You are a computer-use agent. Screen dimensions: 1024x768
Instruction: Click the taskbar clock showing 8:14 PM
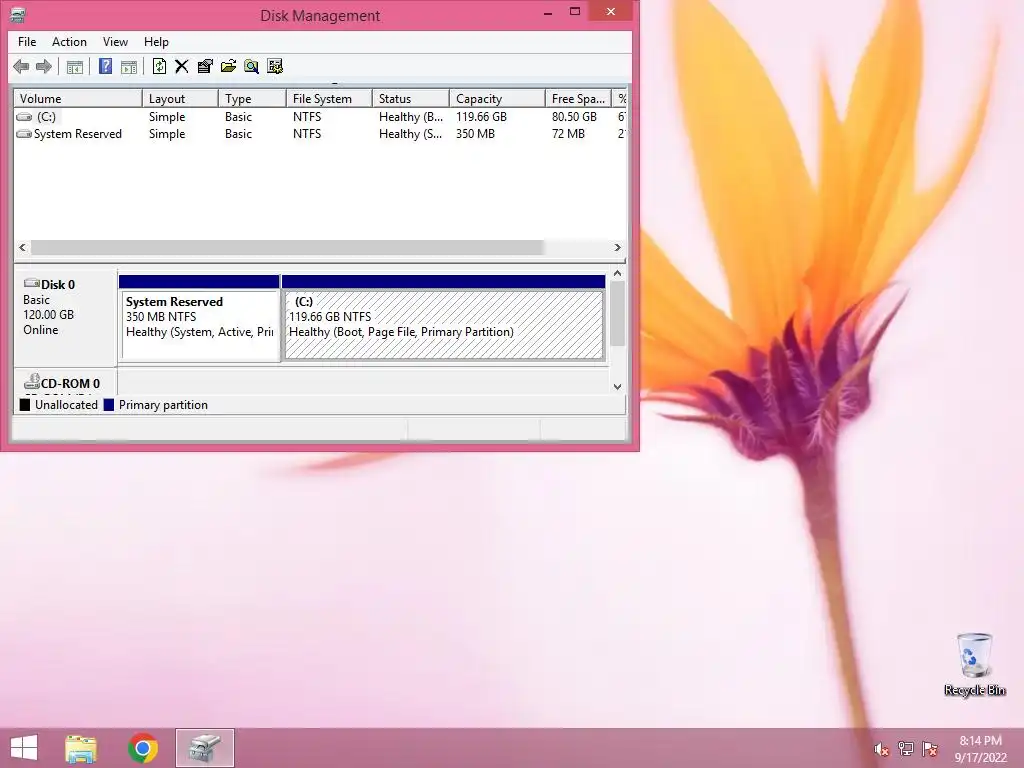point(981,749)
